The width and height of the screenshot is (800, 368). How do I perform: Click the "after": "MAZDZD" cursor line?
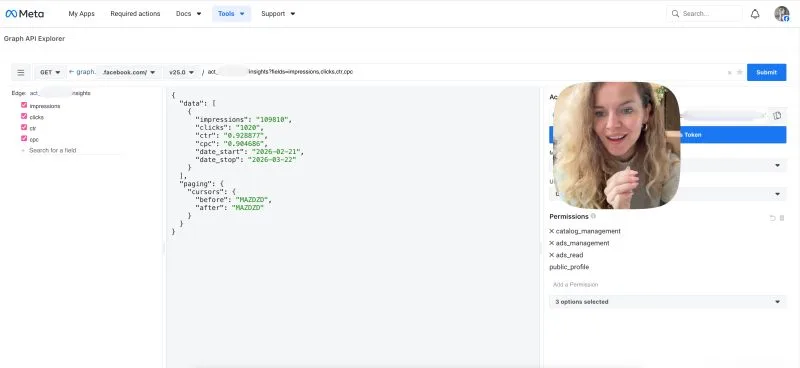click(x=230, y=208)
